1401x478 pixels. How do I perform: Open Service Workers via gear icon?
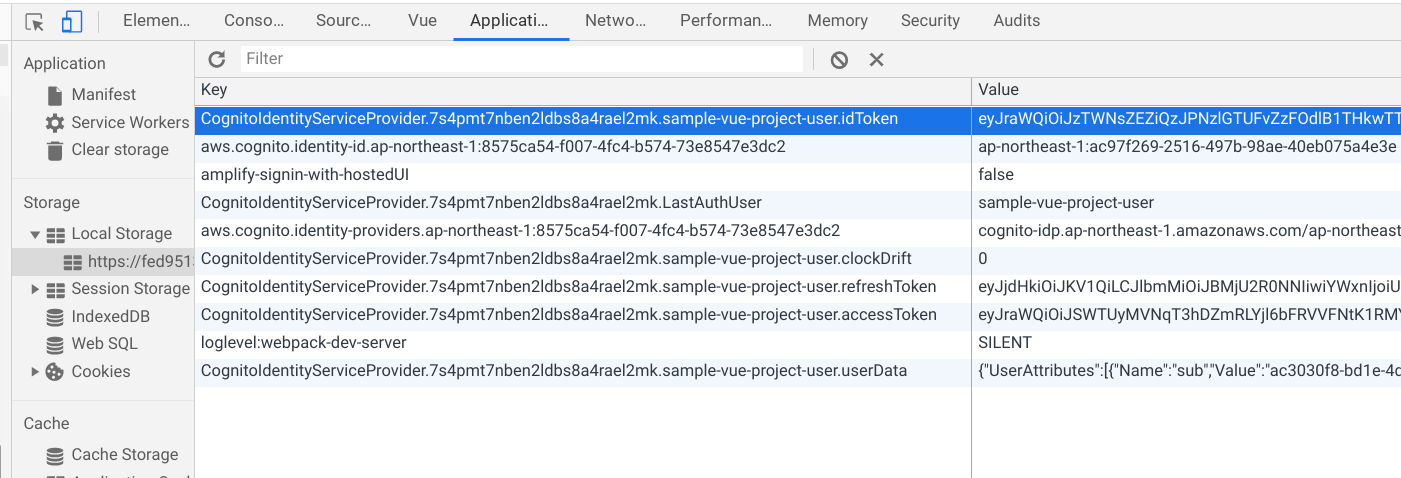(55, 122)
